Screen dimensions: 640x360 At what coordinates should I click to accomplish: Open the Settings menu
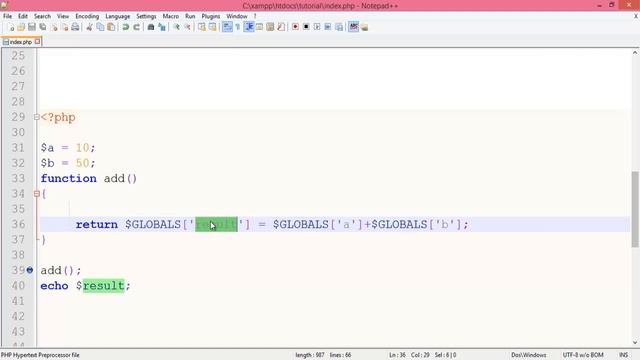(146, 16)
